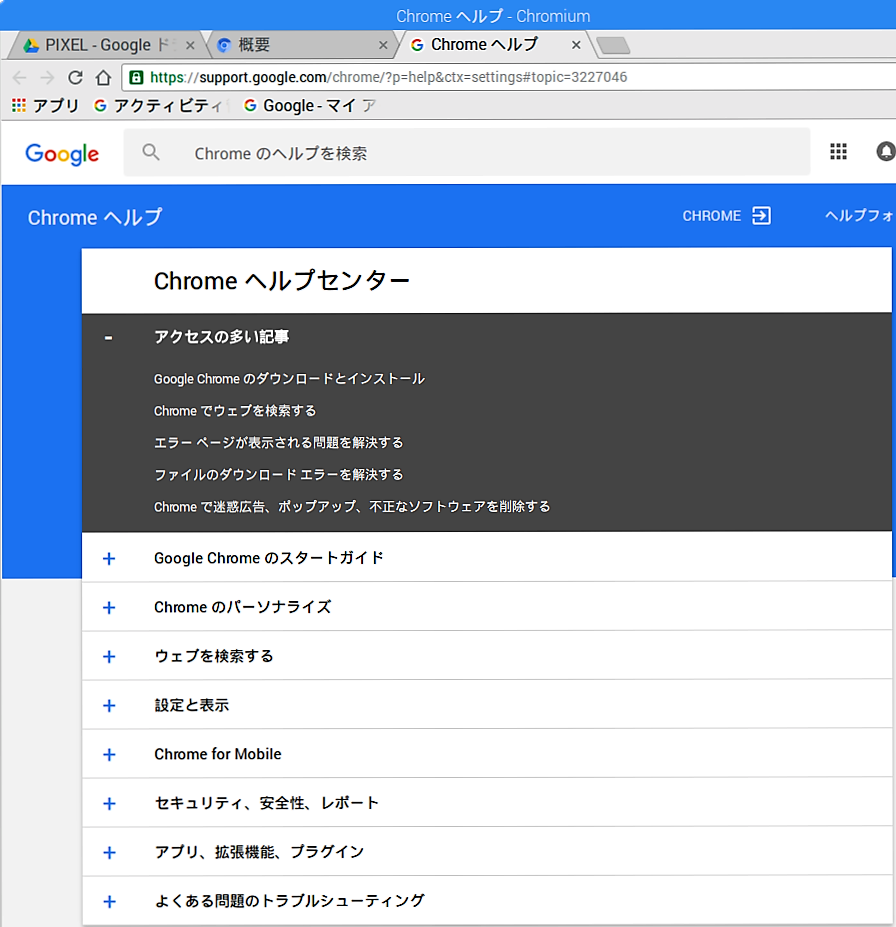Close the Chrome ヘルプ tab
This screenshot has width=896, height=927.
(576, 45)
